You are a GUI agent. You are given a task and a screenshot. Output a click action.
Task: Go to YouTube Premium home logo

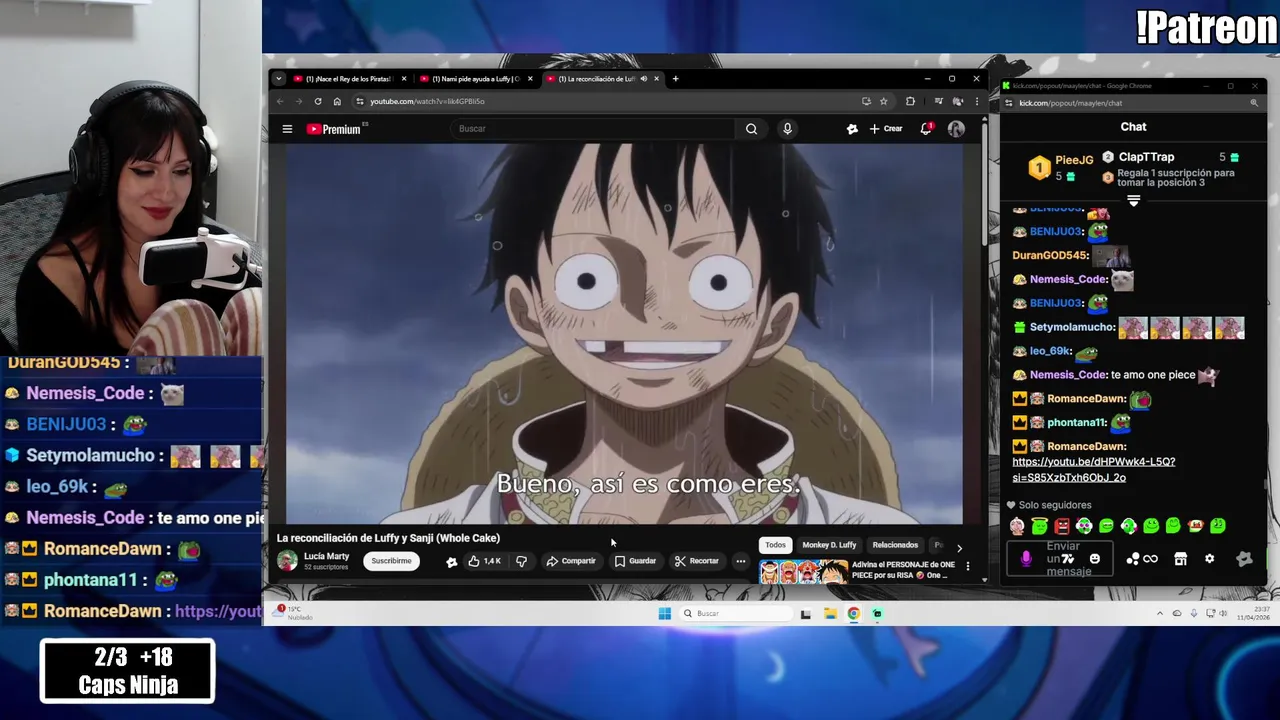(333, 129)
